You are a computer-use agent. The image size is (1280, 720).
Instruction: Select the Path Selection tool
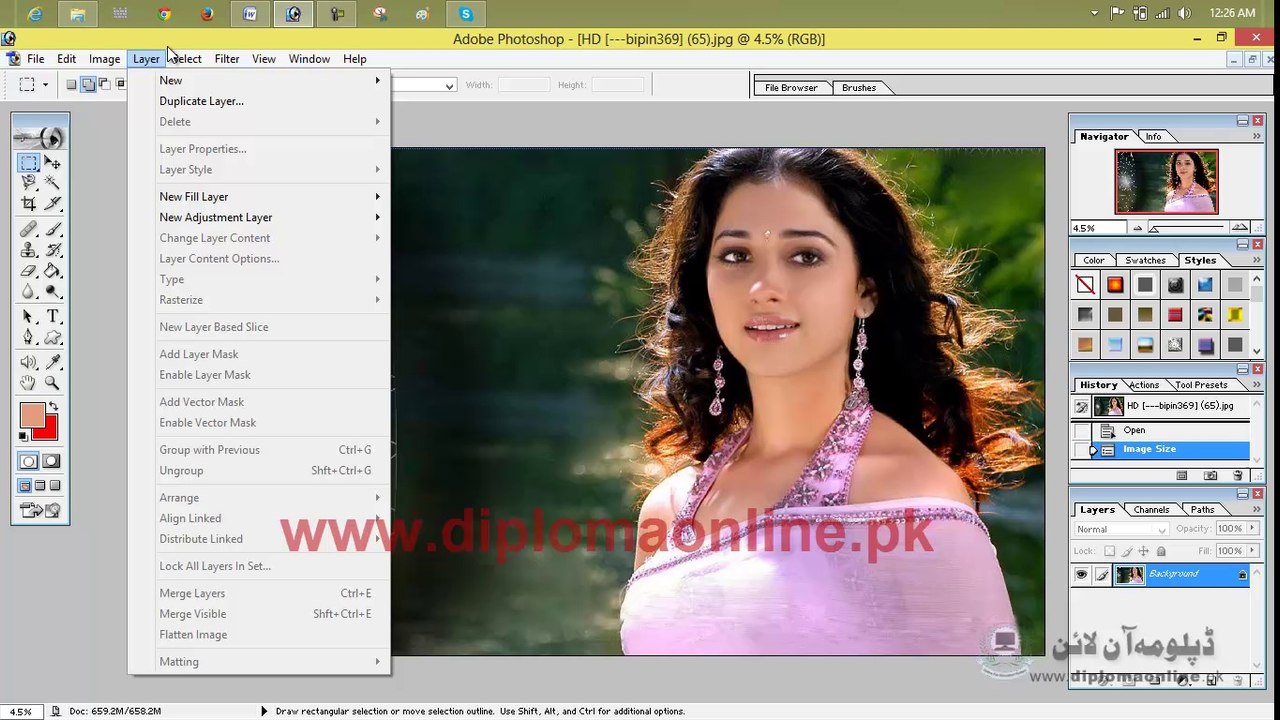tap(29, 317)
